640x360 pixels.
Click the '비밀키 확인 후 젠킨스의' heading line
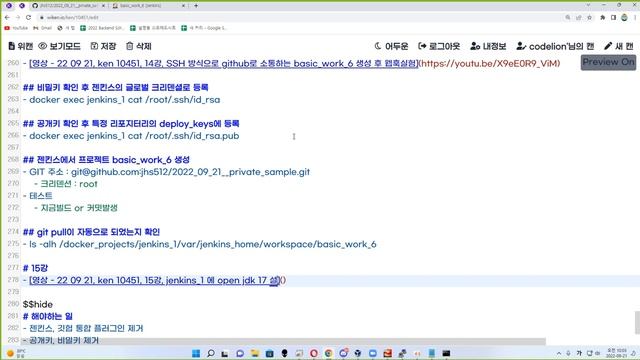tap(116, 87)
